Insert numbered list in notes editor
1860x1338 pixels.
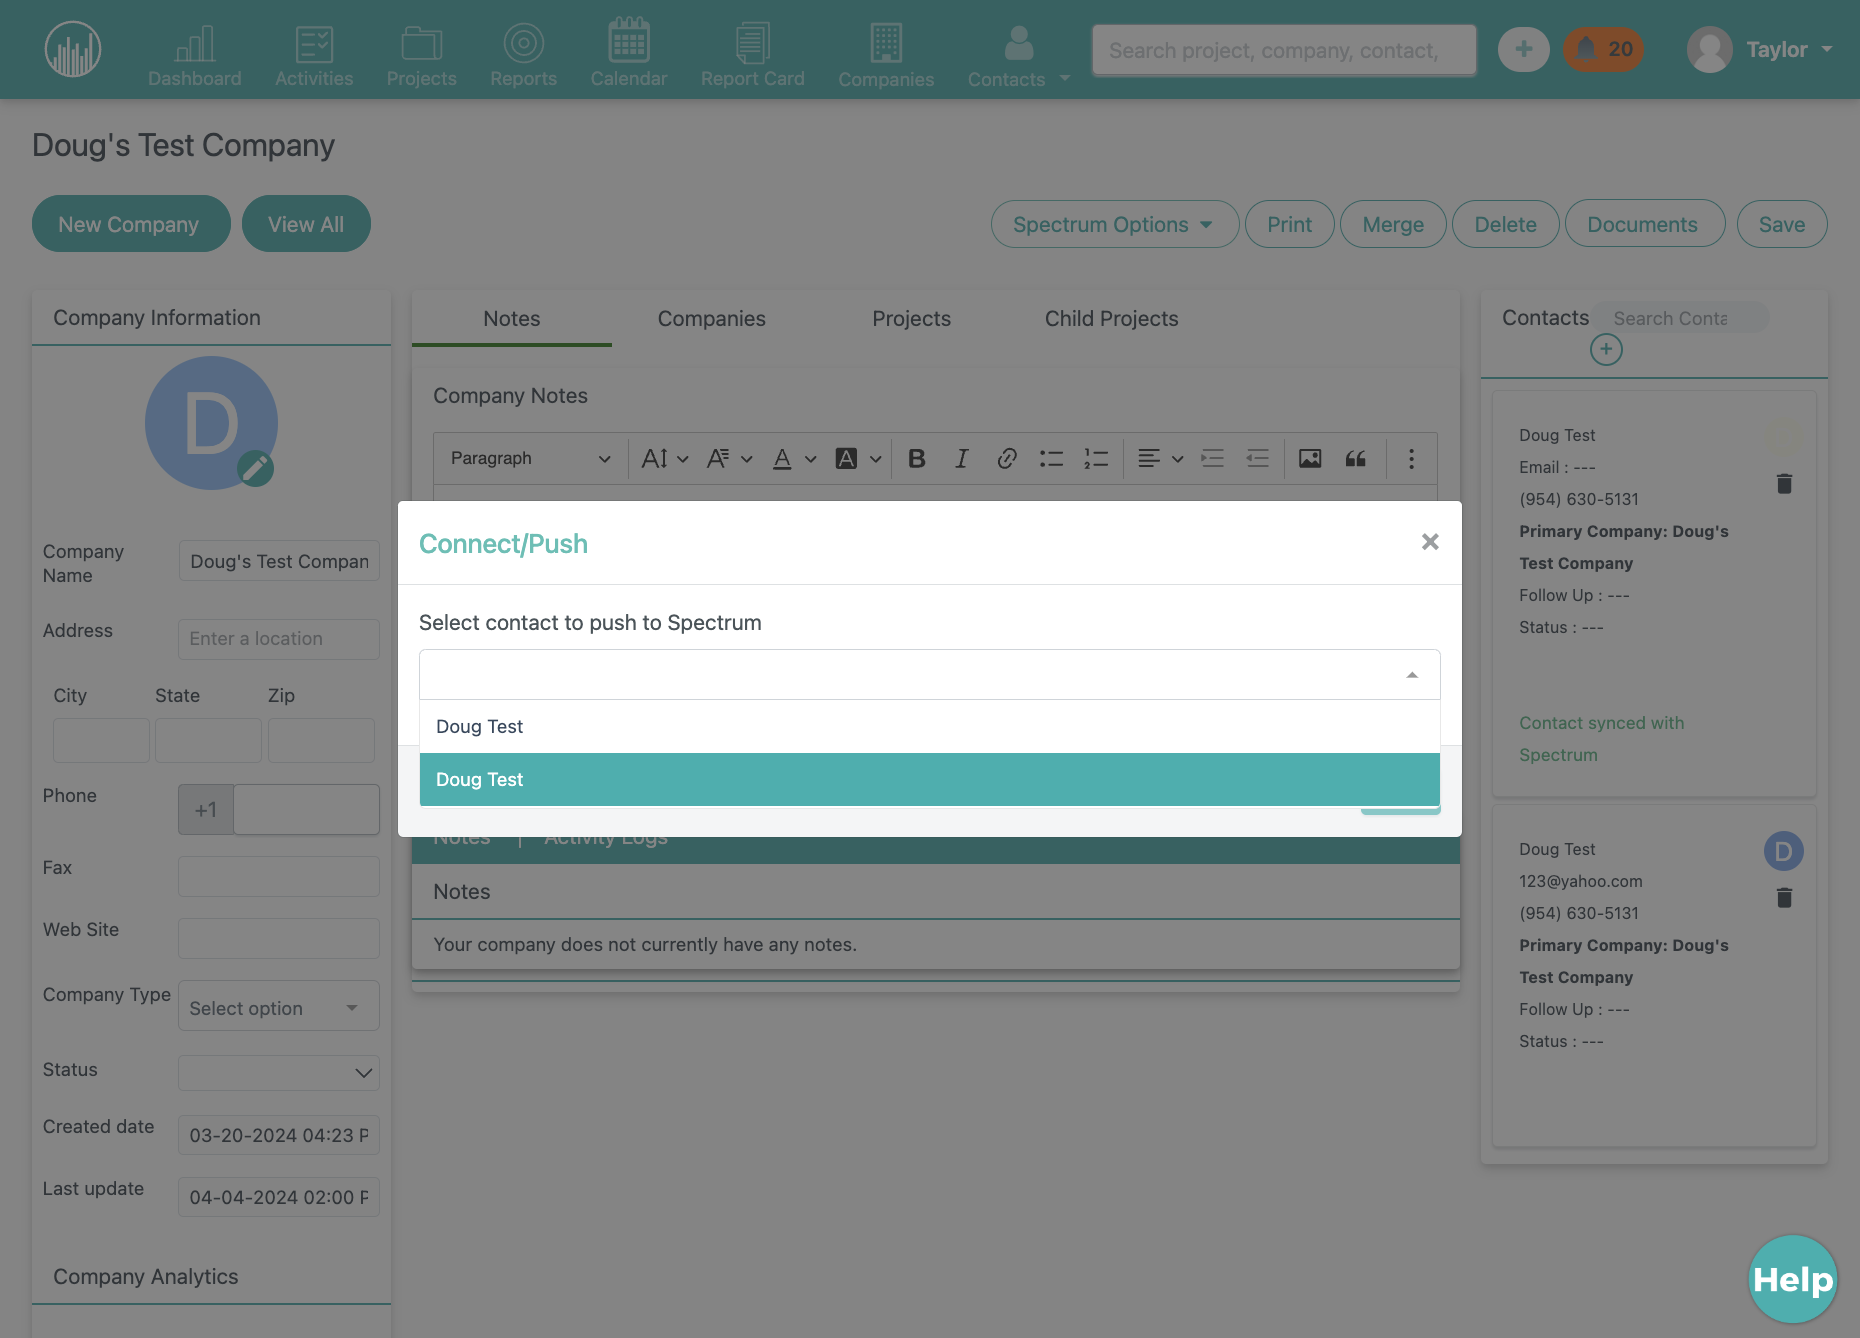coord(1096,458)
